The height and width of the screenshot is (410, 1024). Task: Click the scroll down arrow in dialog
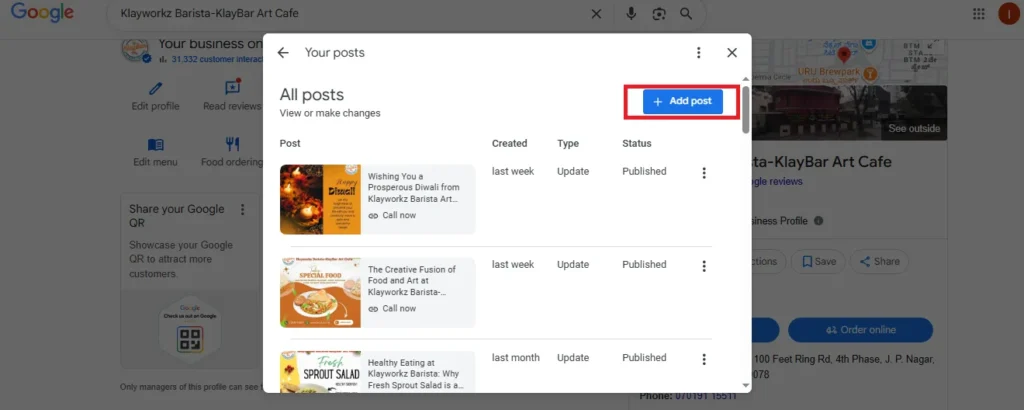746,386
